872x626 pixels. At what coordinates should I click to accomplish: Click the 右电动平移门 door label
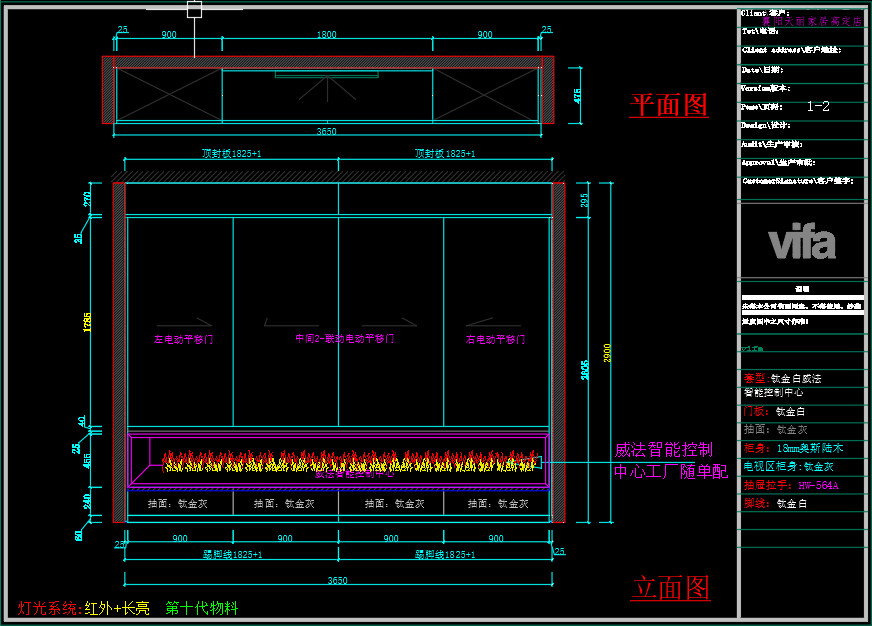tap(495, 339)
